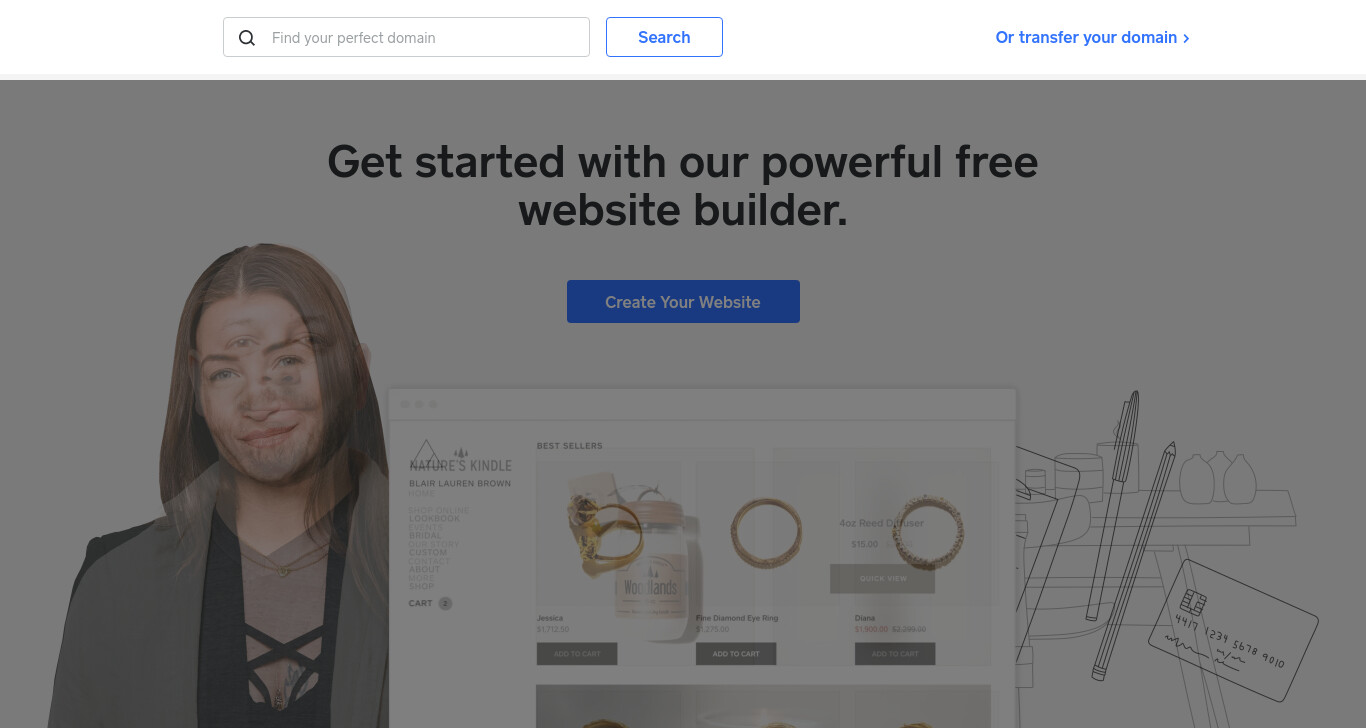Click the Search button
This screenshot has width=1366, height=728.
pos(664,37)
